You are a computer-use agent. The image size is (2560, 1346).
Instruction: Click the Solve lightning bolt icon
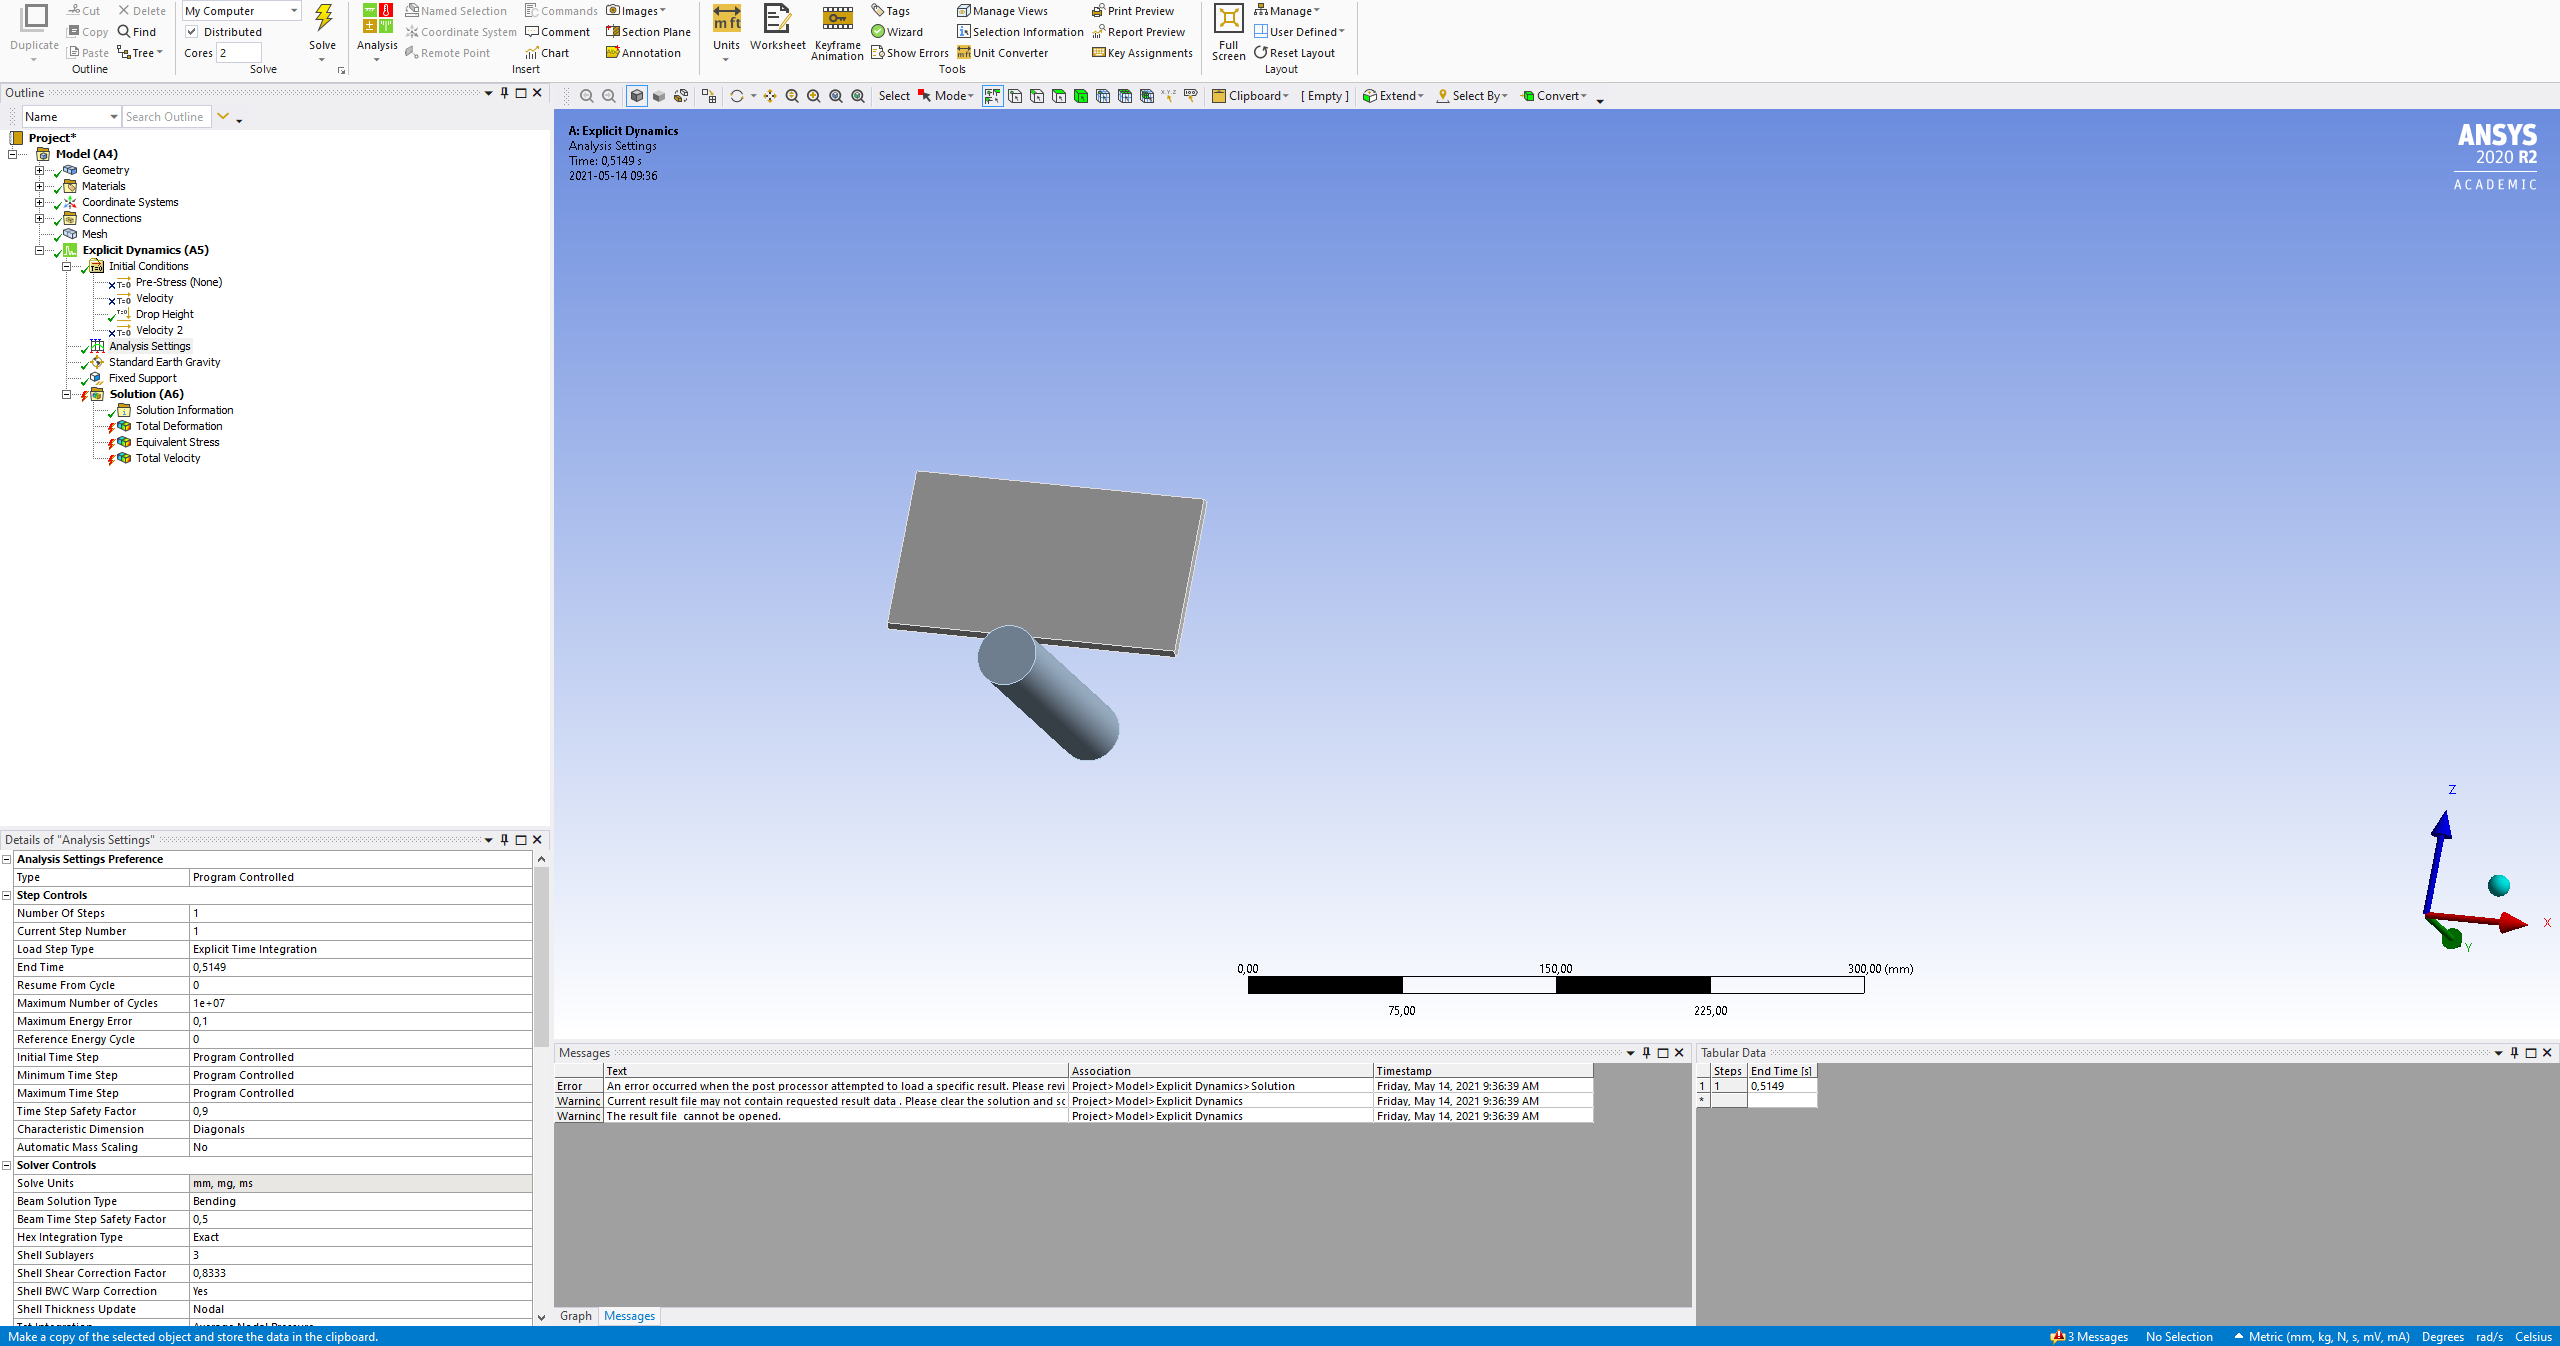[322, 18]
